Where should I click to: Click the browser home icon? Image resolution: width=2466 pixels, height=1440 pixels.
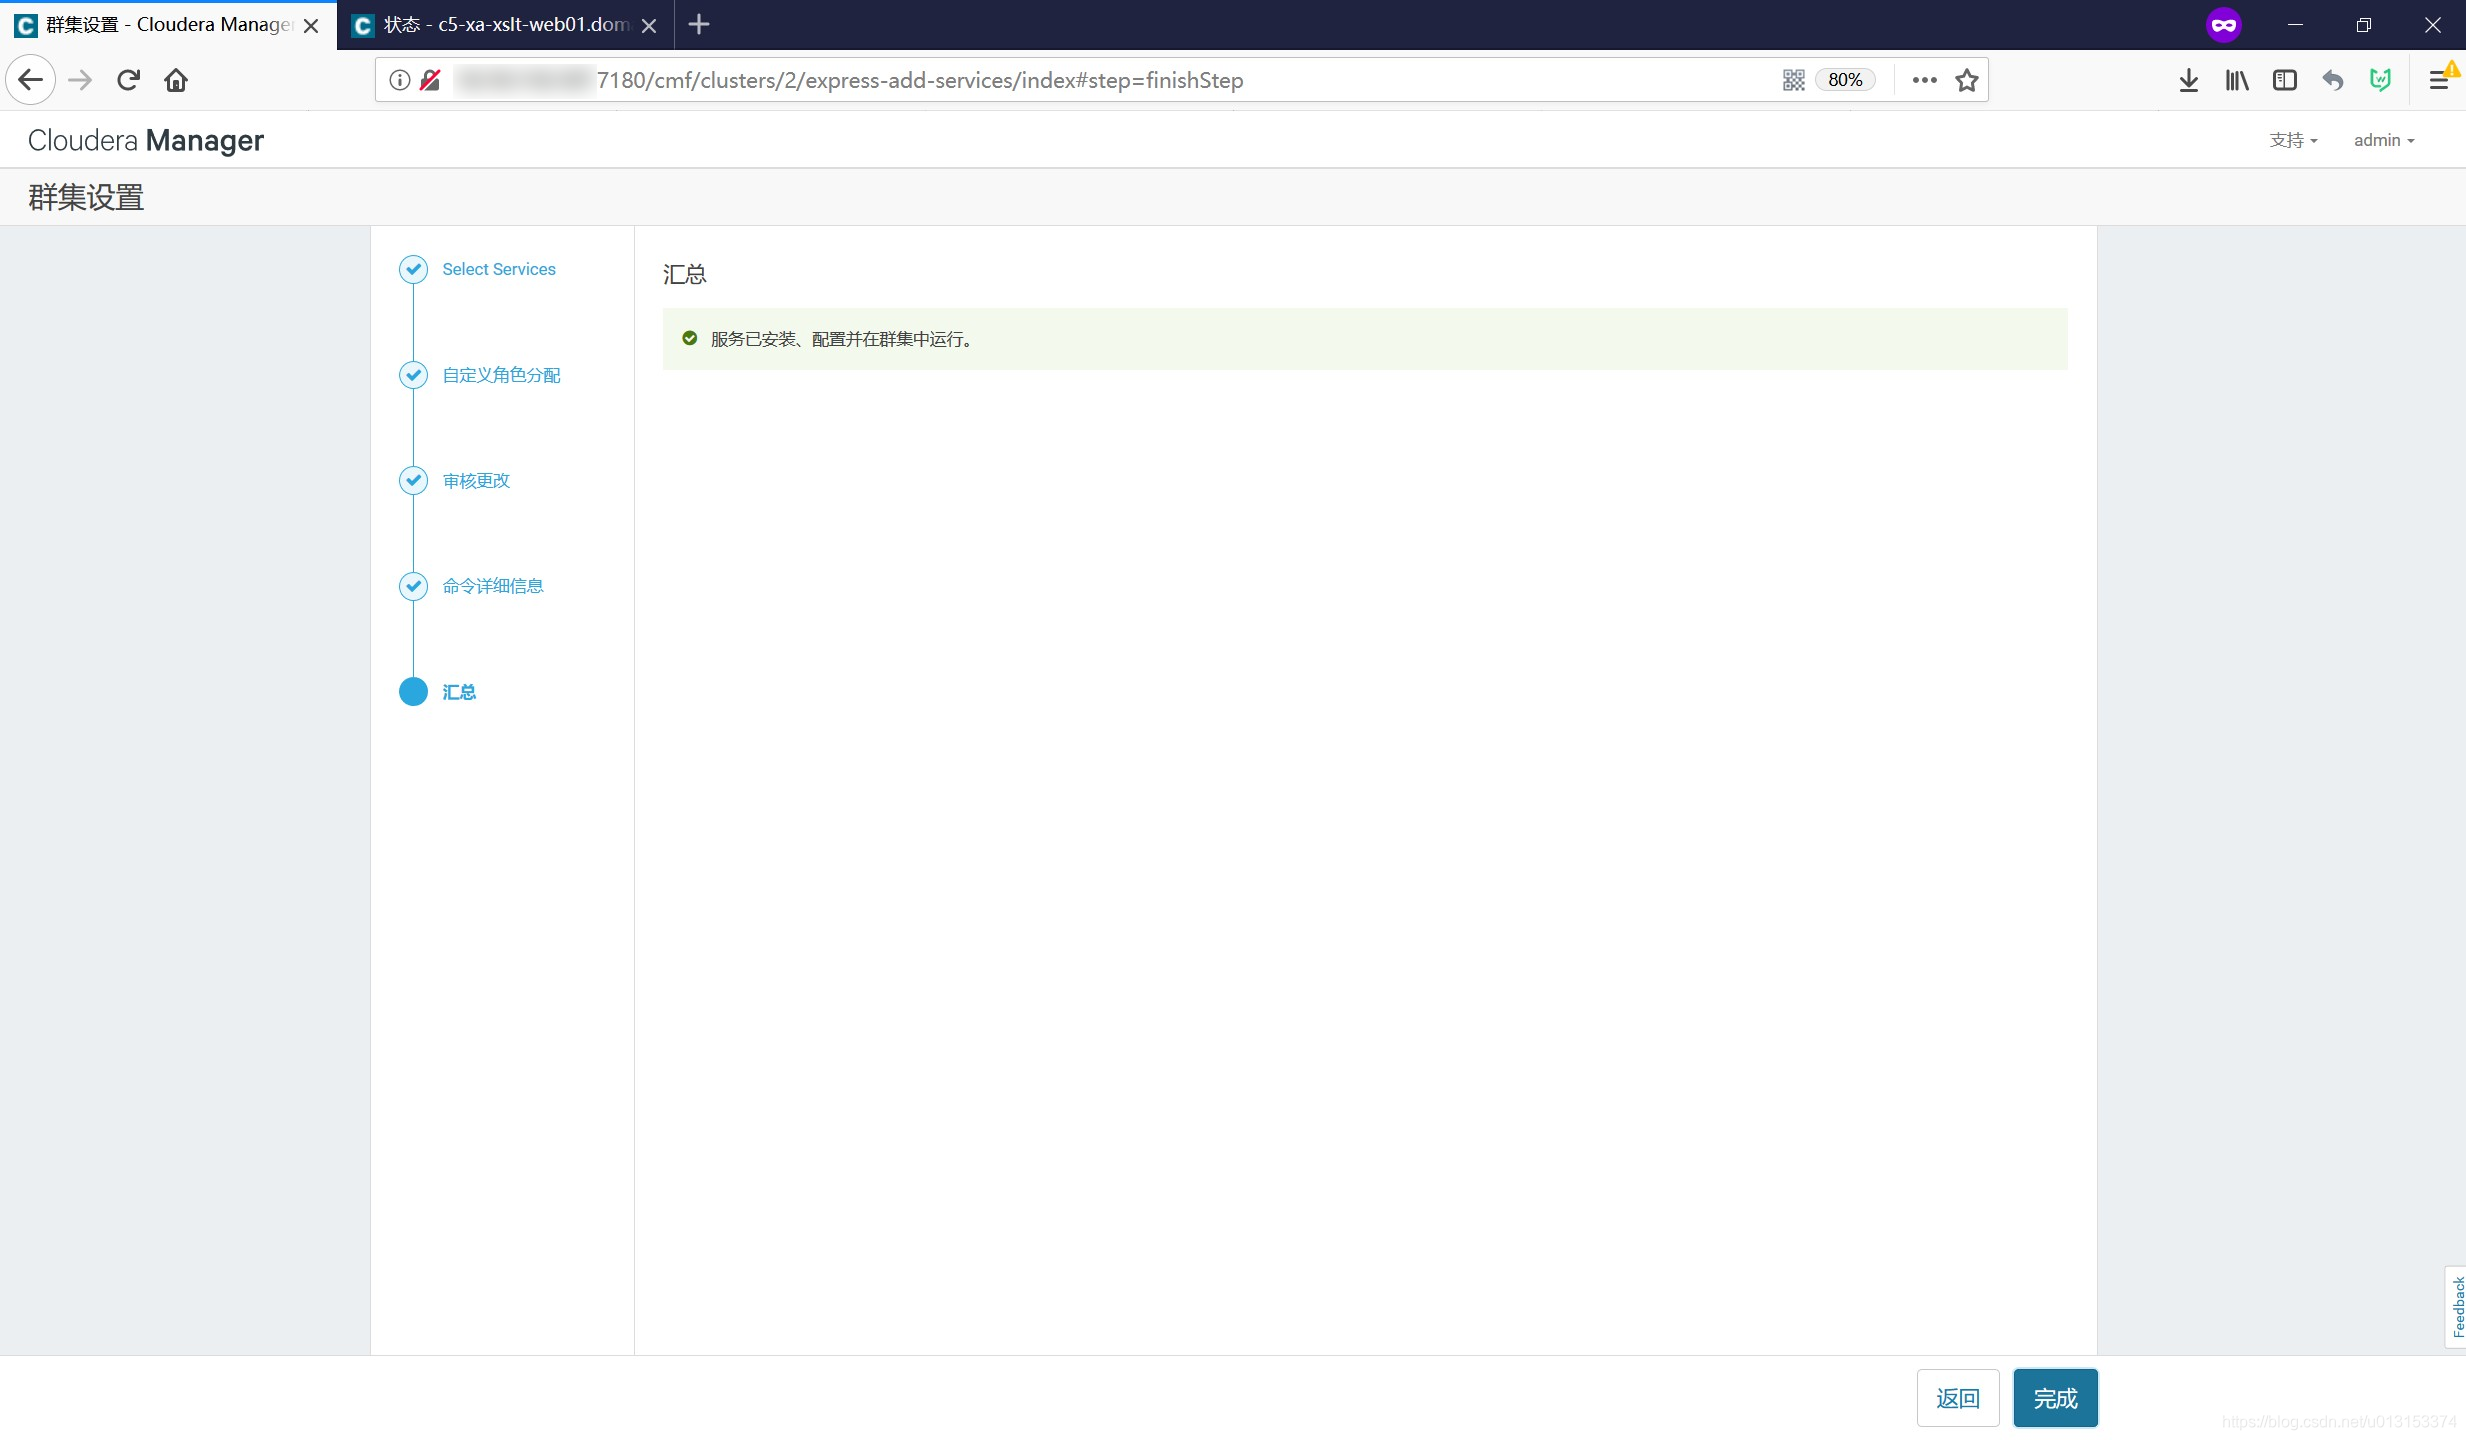(x=176, y=80)
